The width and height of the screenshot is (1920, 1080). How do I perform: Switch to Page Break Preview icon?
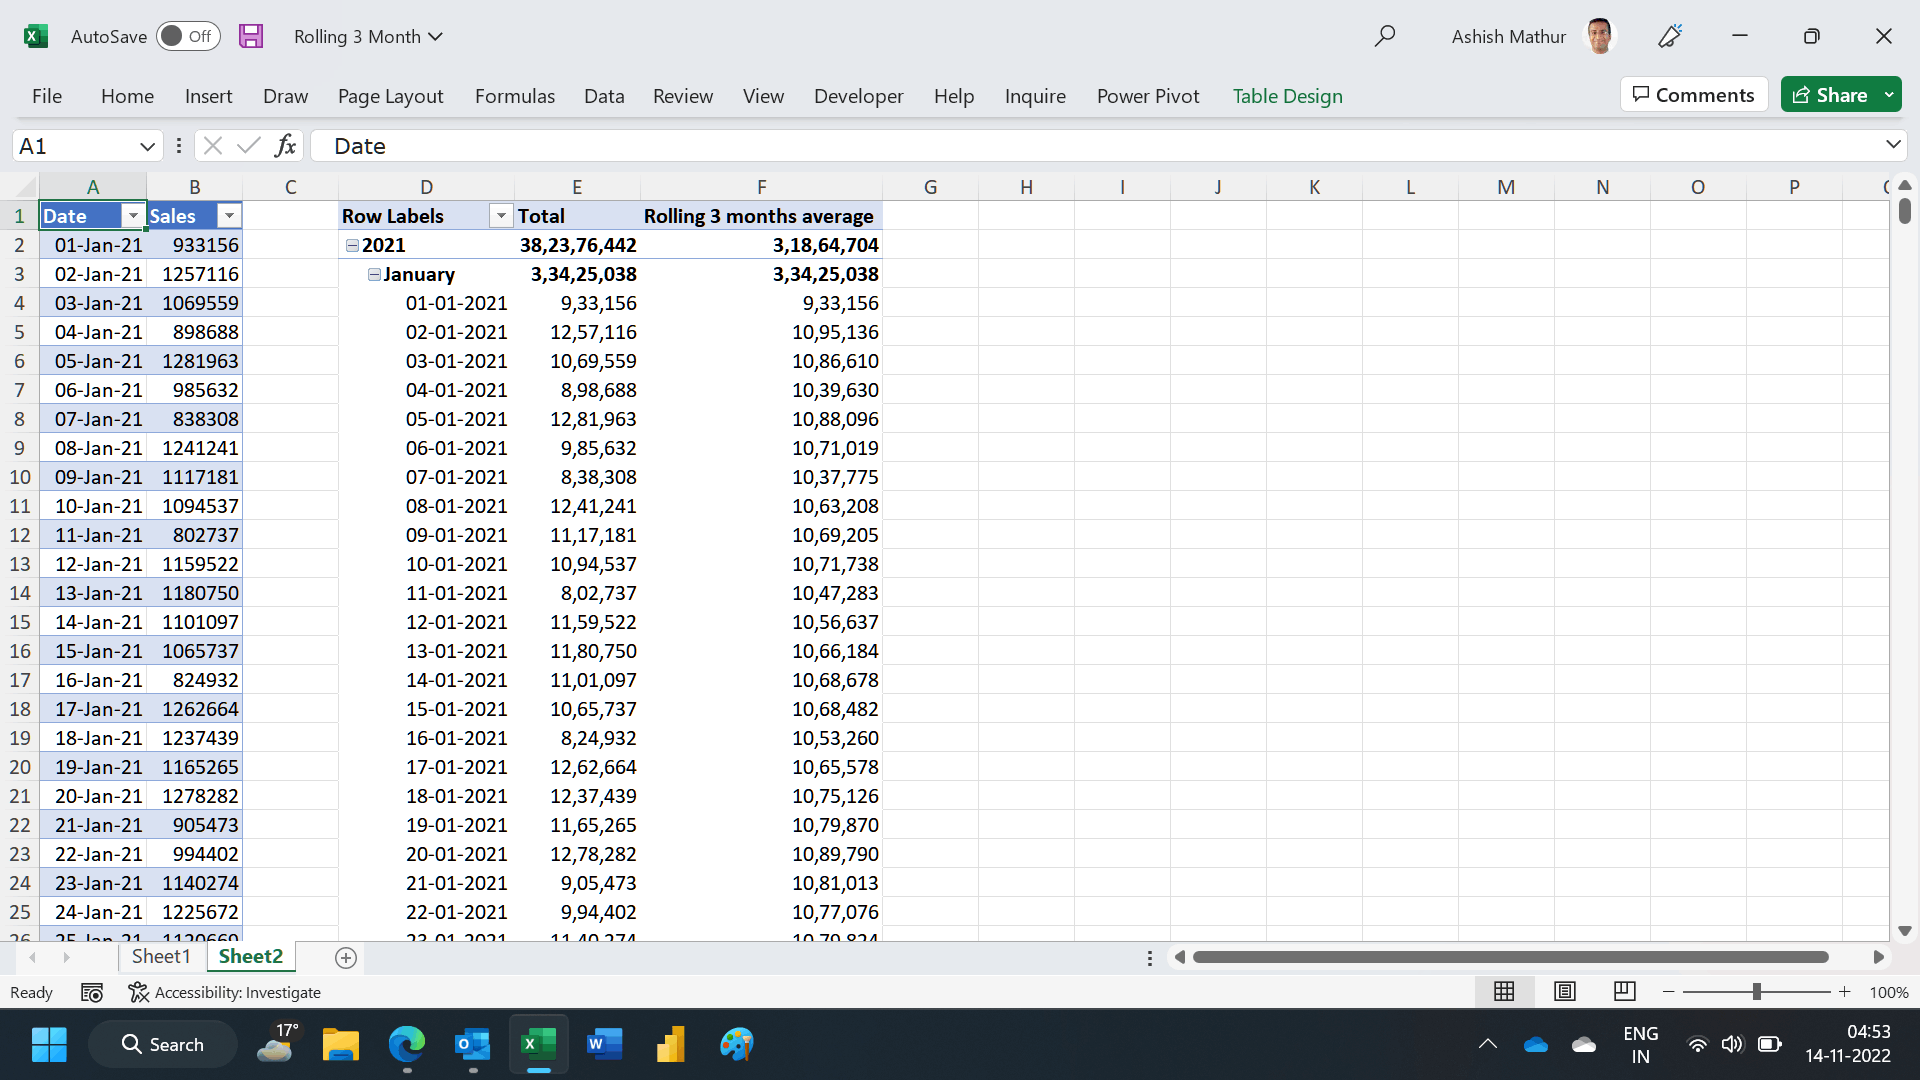[x=1625, y=991]
